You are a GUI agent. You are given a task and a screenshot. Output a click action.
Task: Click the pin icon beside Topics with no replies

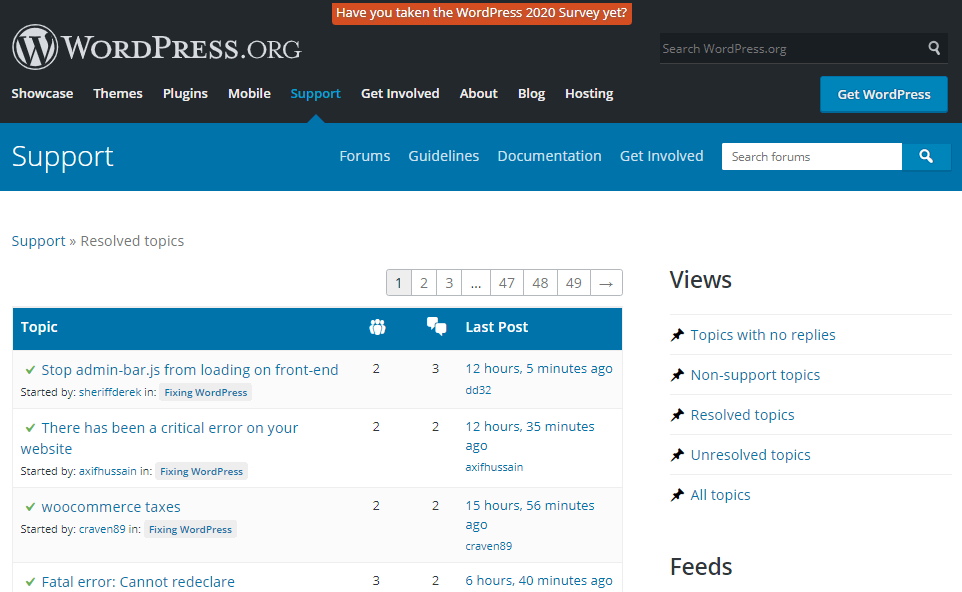(x=677, y=335)
